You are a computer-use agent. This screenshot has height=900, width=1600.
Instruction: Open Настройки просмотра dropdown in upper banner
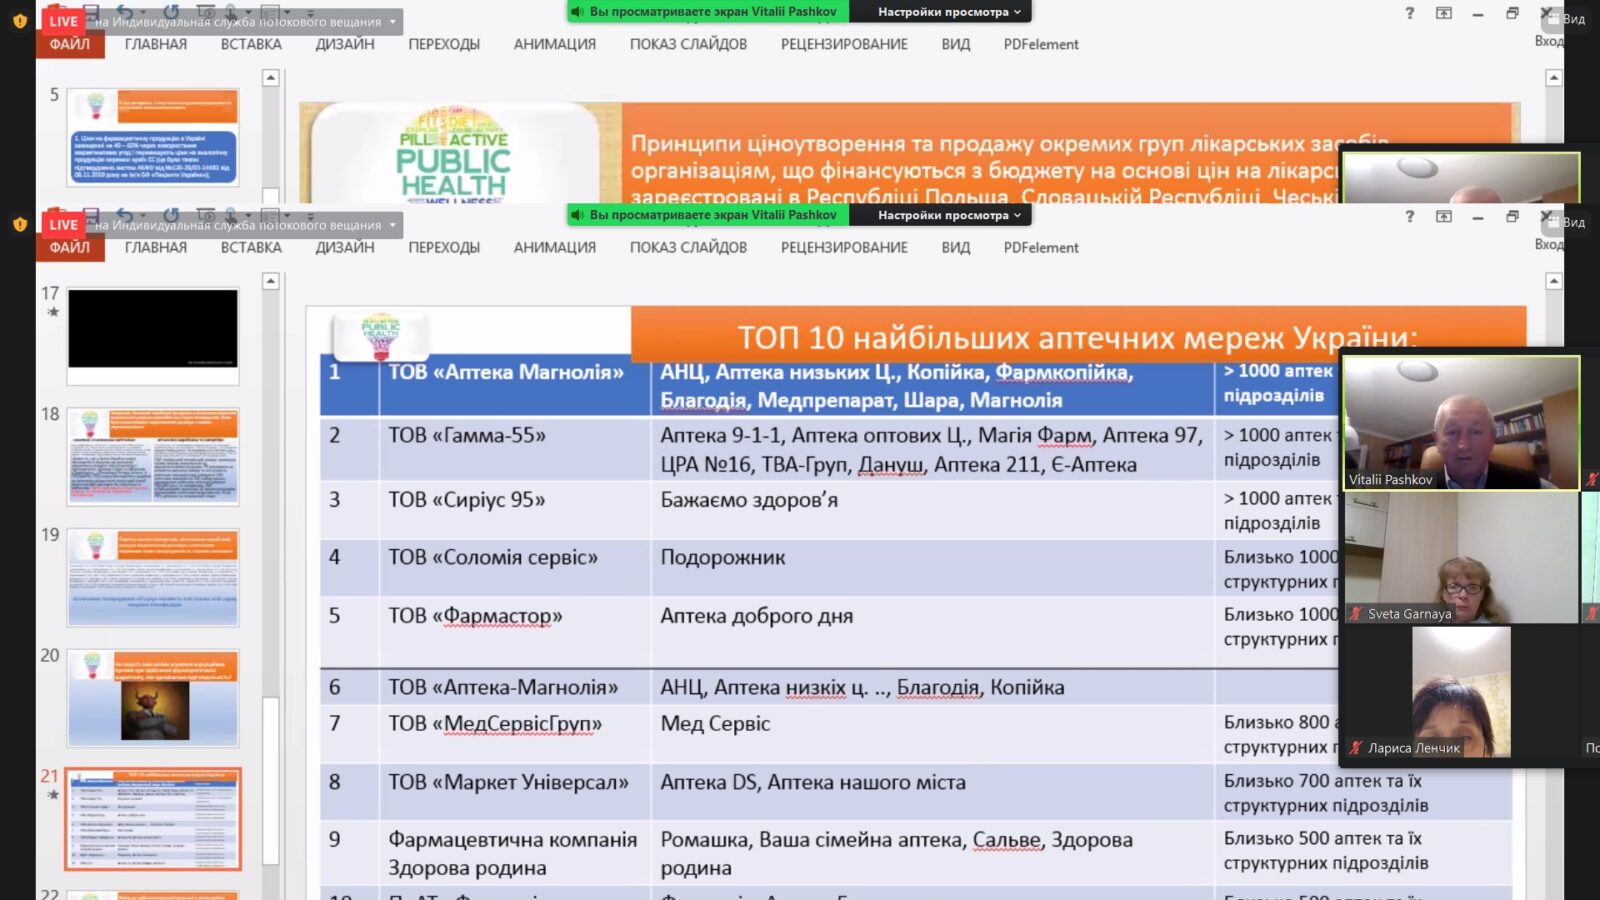949,12
